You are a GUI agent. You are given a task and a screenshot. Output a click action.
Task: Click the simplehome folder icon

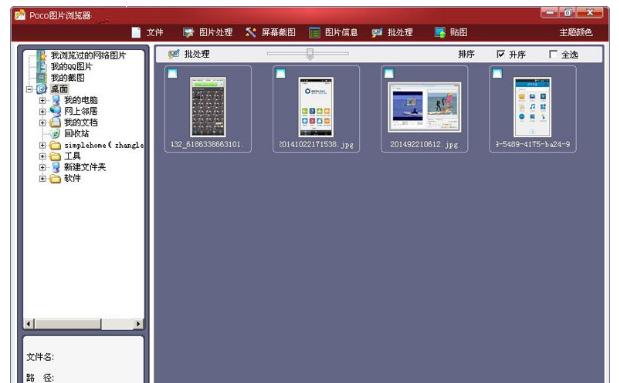tap(55, 145)
